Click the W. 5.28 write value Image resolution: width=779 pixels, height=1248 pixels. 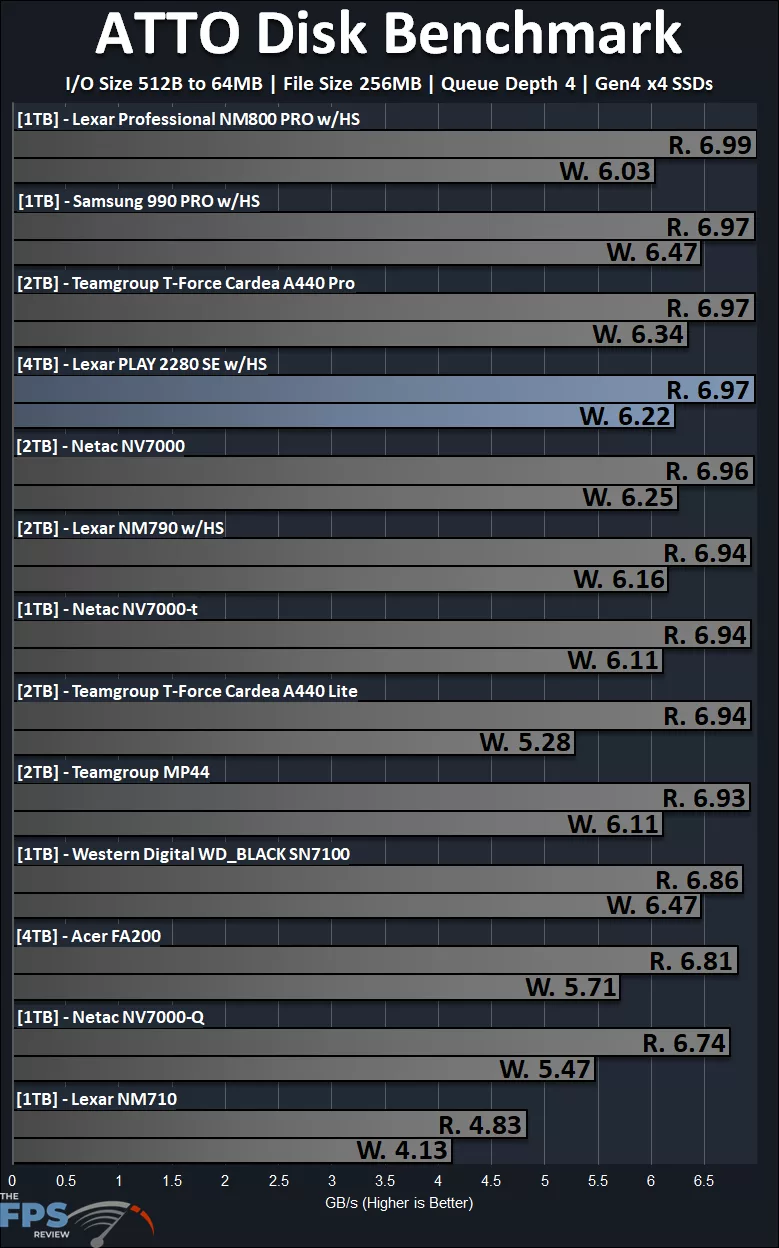[x=525, y=742]
